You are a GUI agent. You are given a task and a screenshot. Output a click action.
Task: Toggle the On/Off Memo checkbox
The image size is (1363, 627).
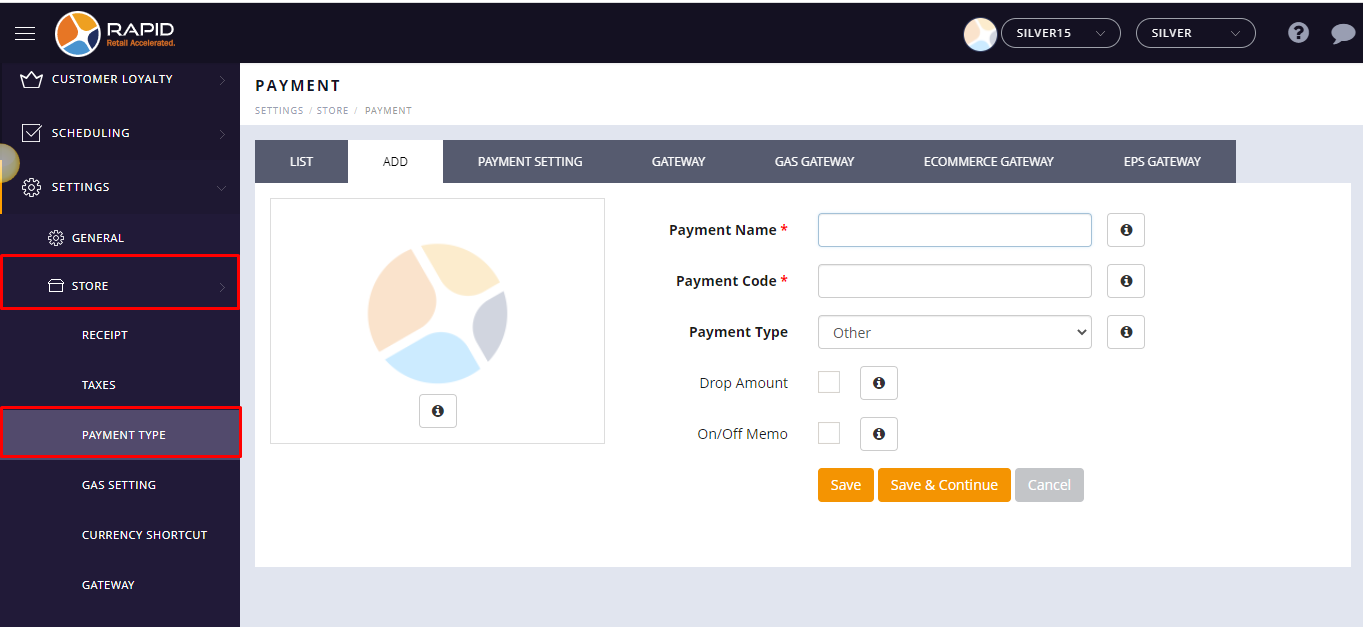pos(828,434)
